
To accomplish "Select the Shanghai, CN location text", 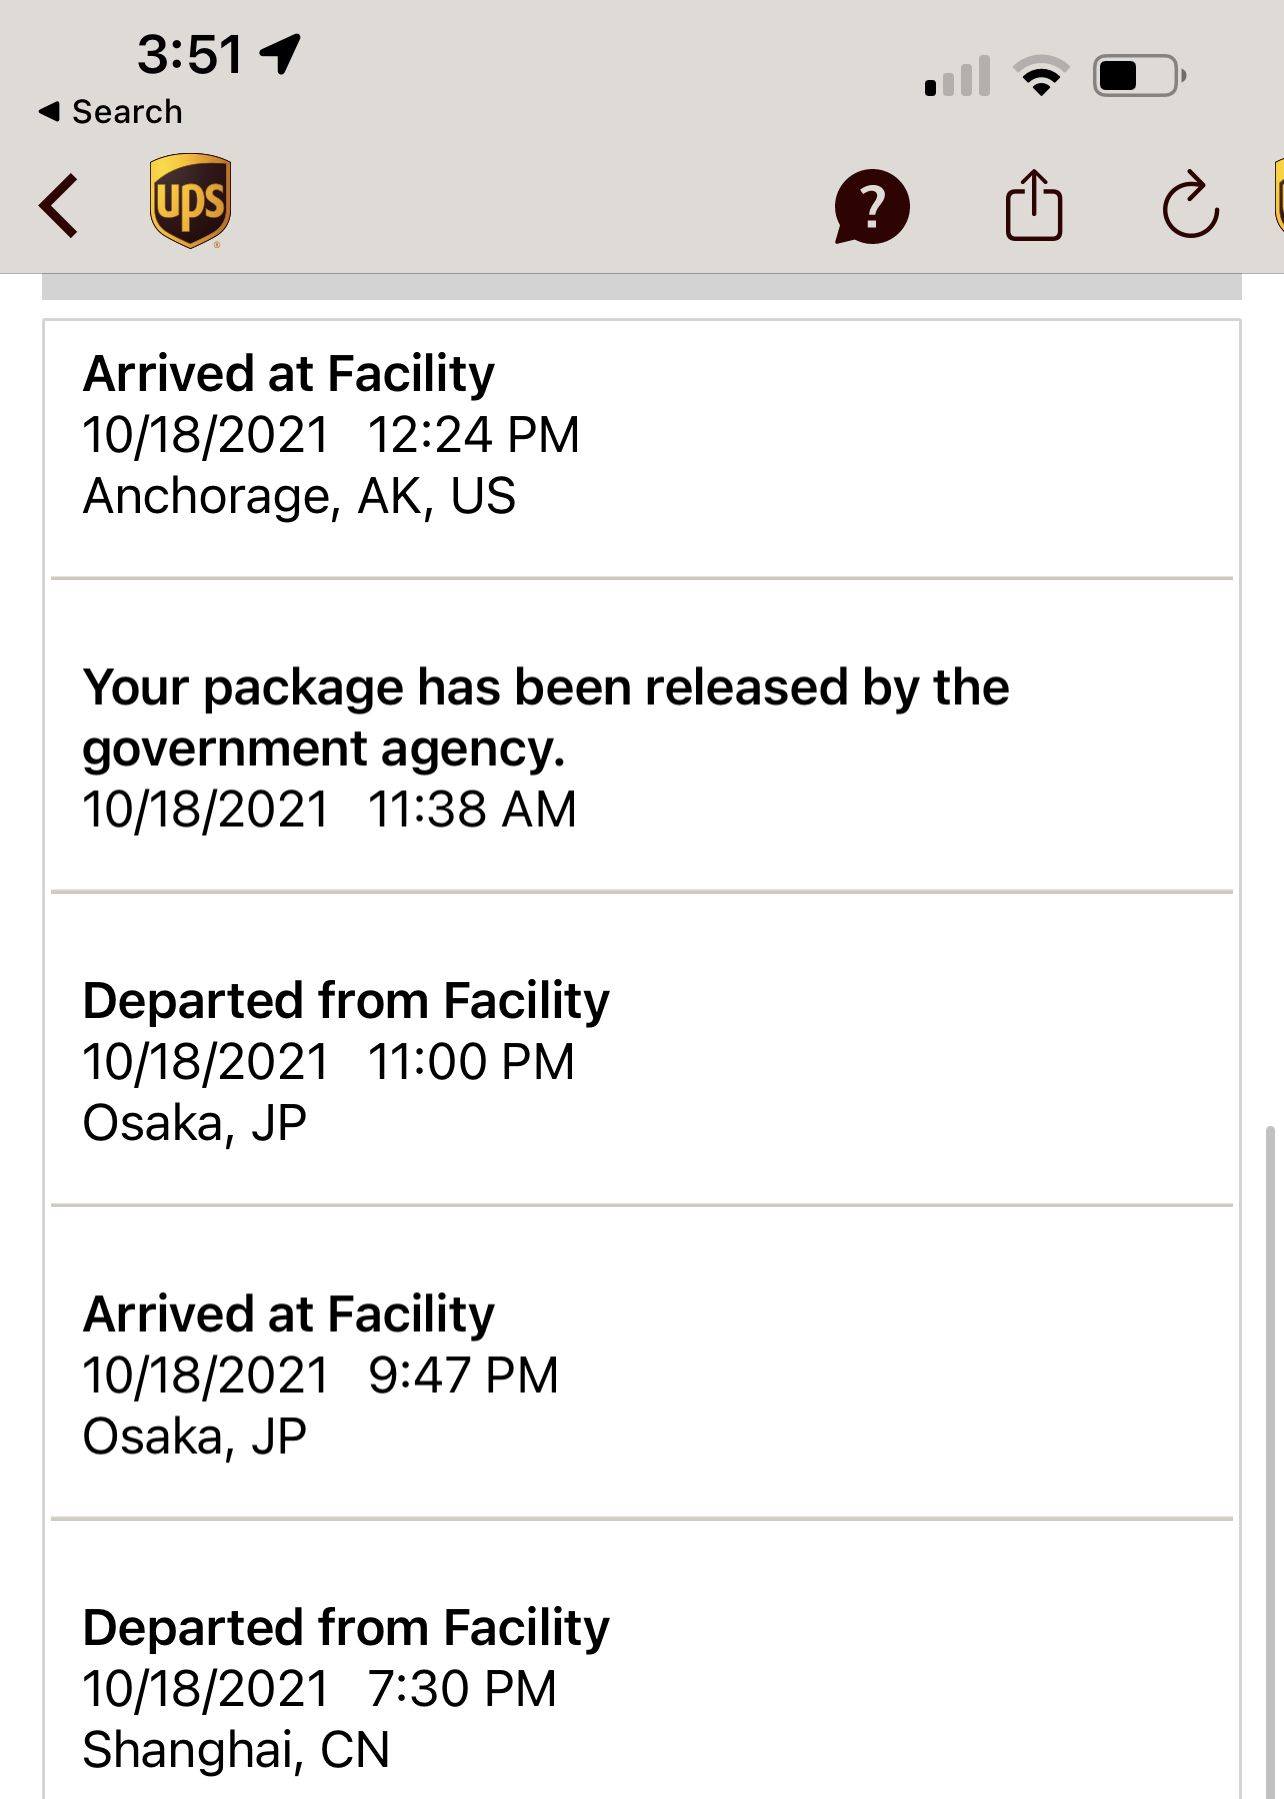I will 236,1750.
